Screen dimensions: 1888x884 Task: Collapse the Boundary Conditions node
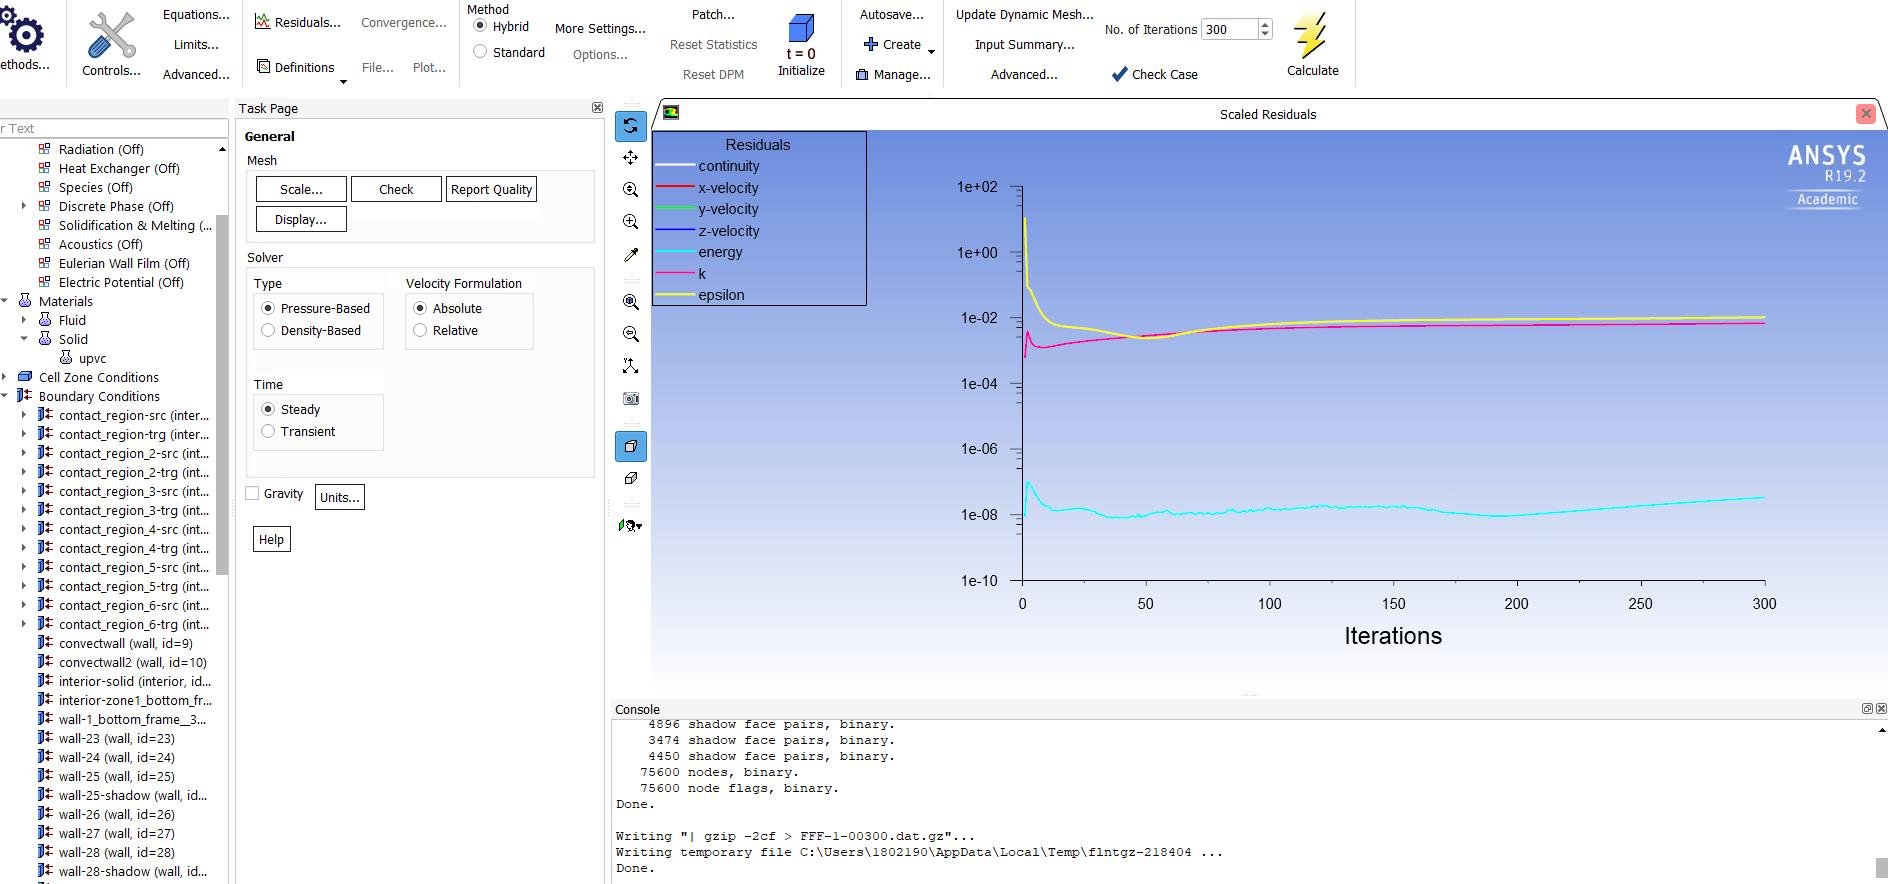5,396
